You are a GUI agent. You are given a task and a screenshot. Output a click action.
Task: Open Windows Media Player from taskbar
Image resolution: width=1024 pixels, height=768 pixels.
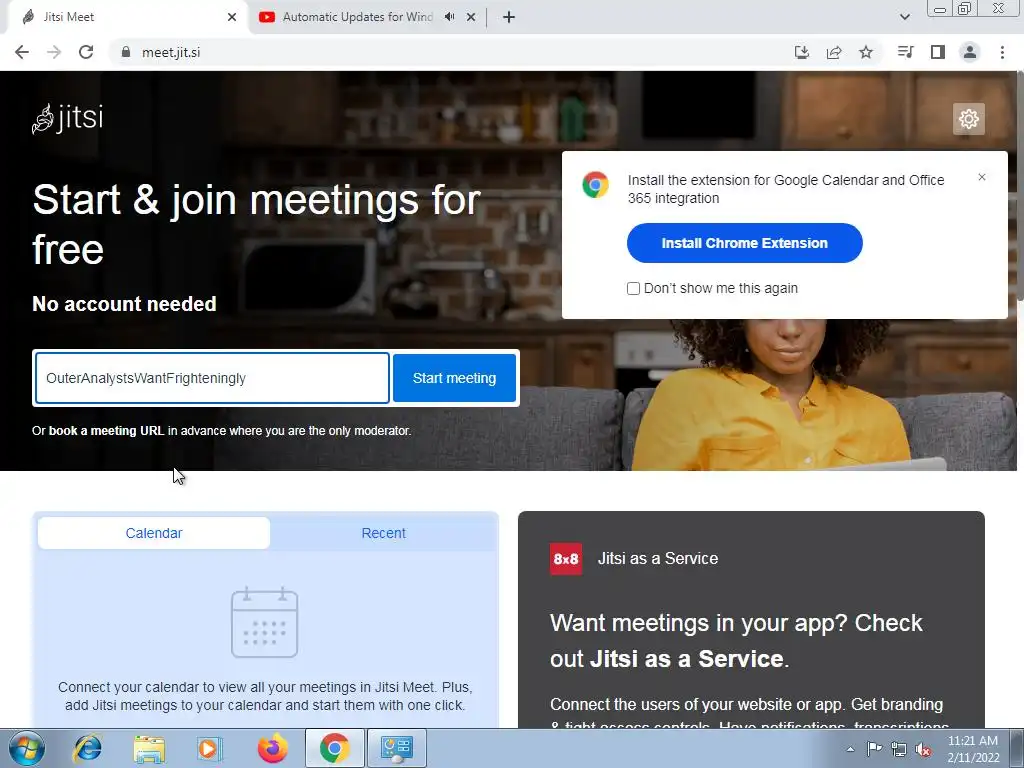(x=210, y=748)
